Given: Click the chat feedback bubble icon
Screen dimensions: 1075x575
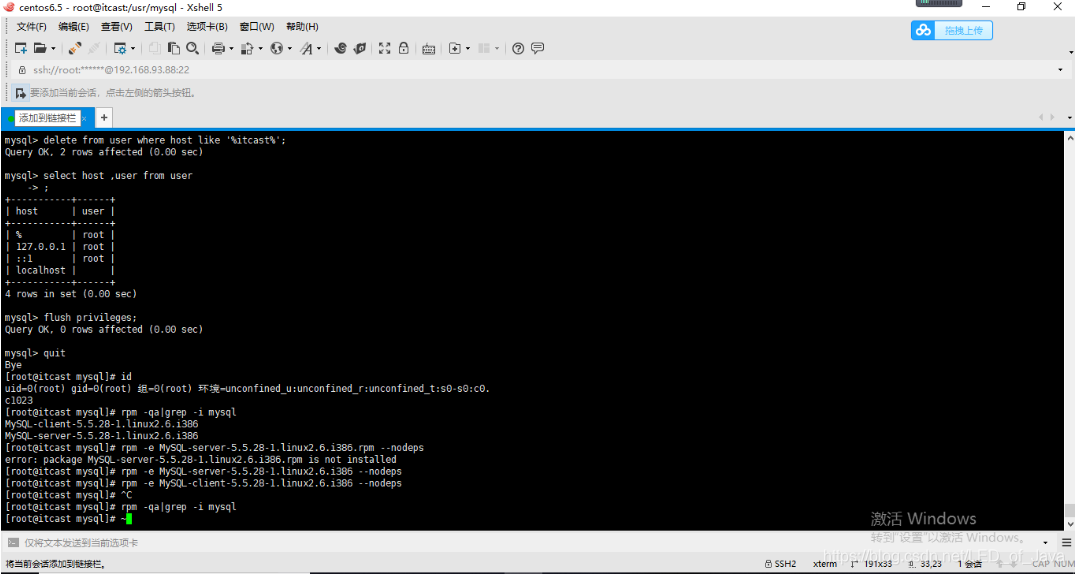Looking at the screenshot, I should pos(538,48).
